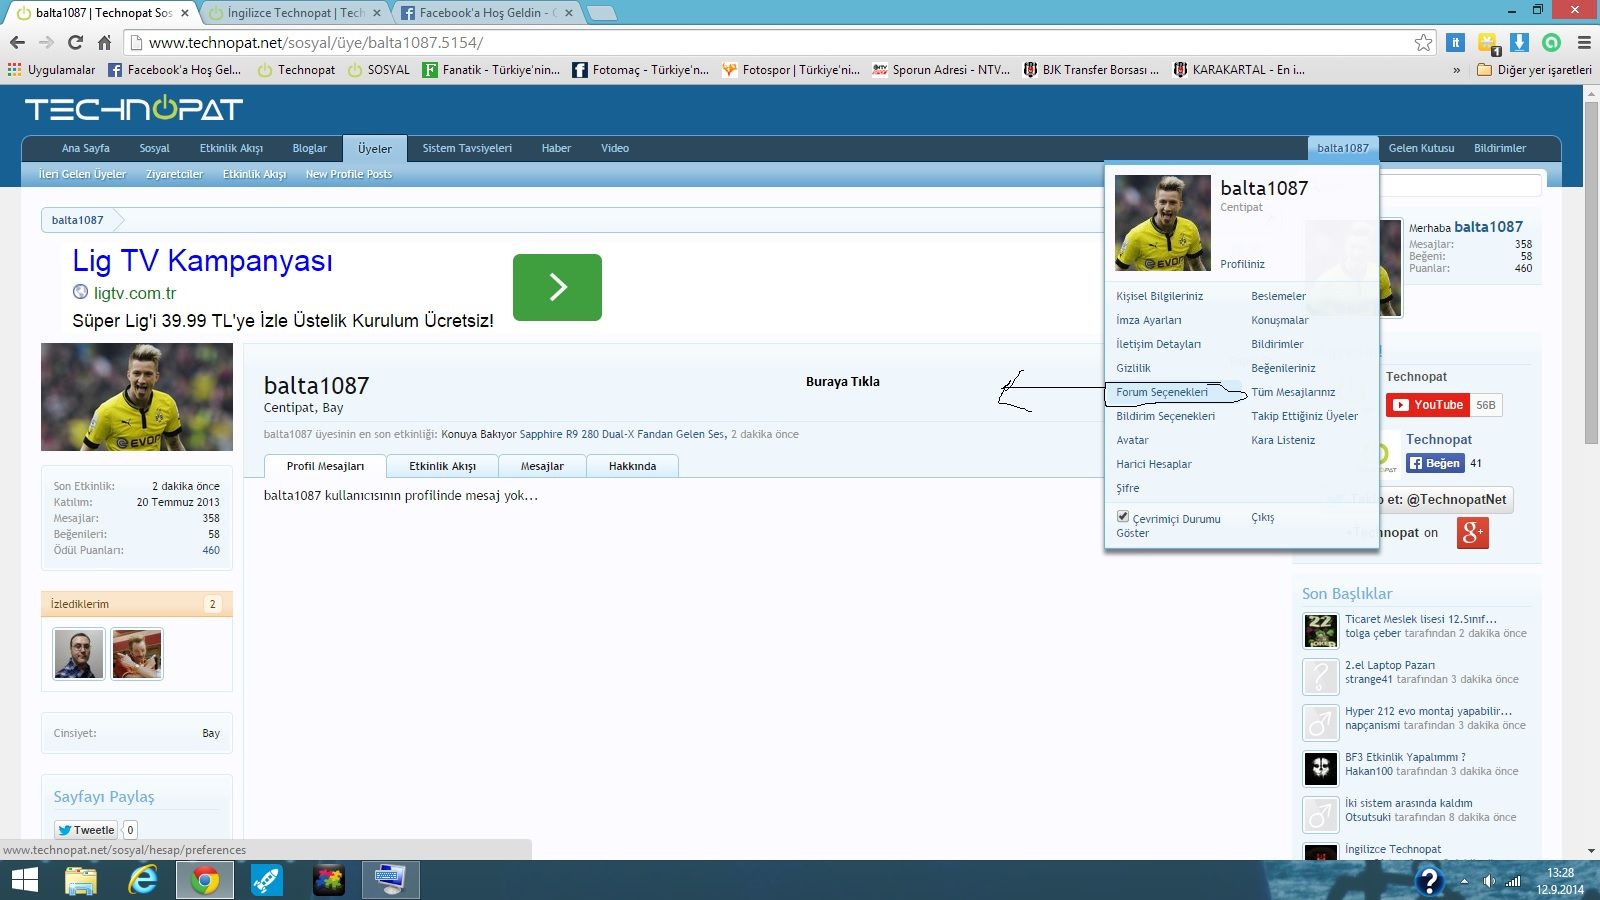Expand the bookmarks overflow chevron

tap(1456, 70)
